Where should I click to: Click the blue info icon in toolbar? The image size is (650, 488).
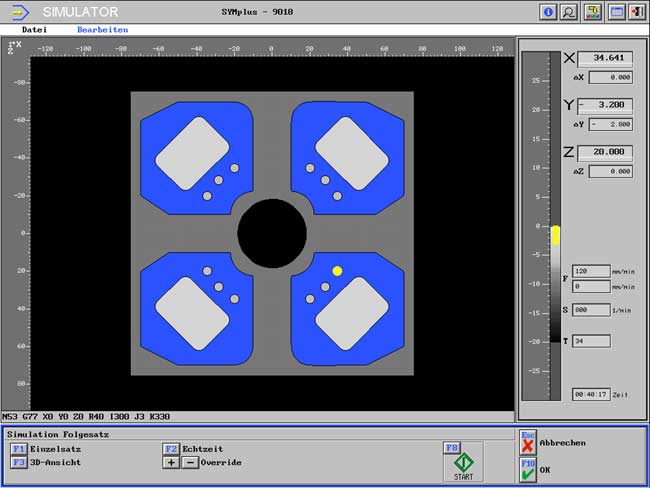coord(548,12)
